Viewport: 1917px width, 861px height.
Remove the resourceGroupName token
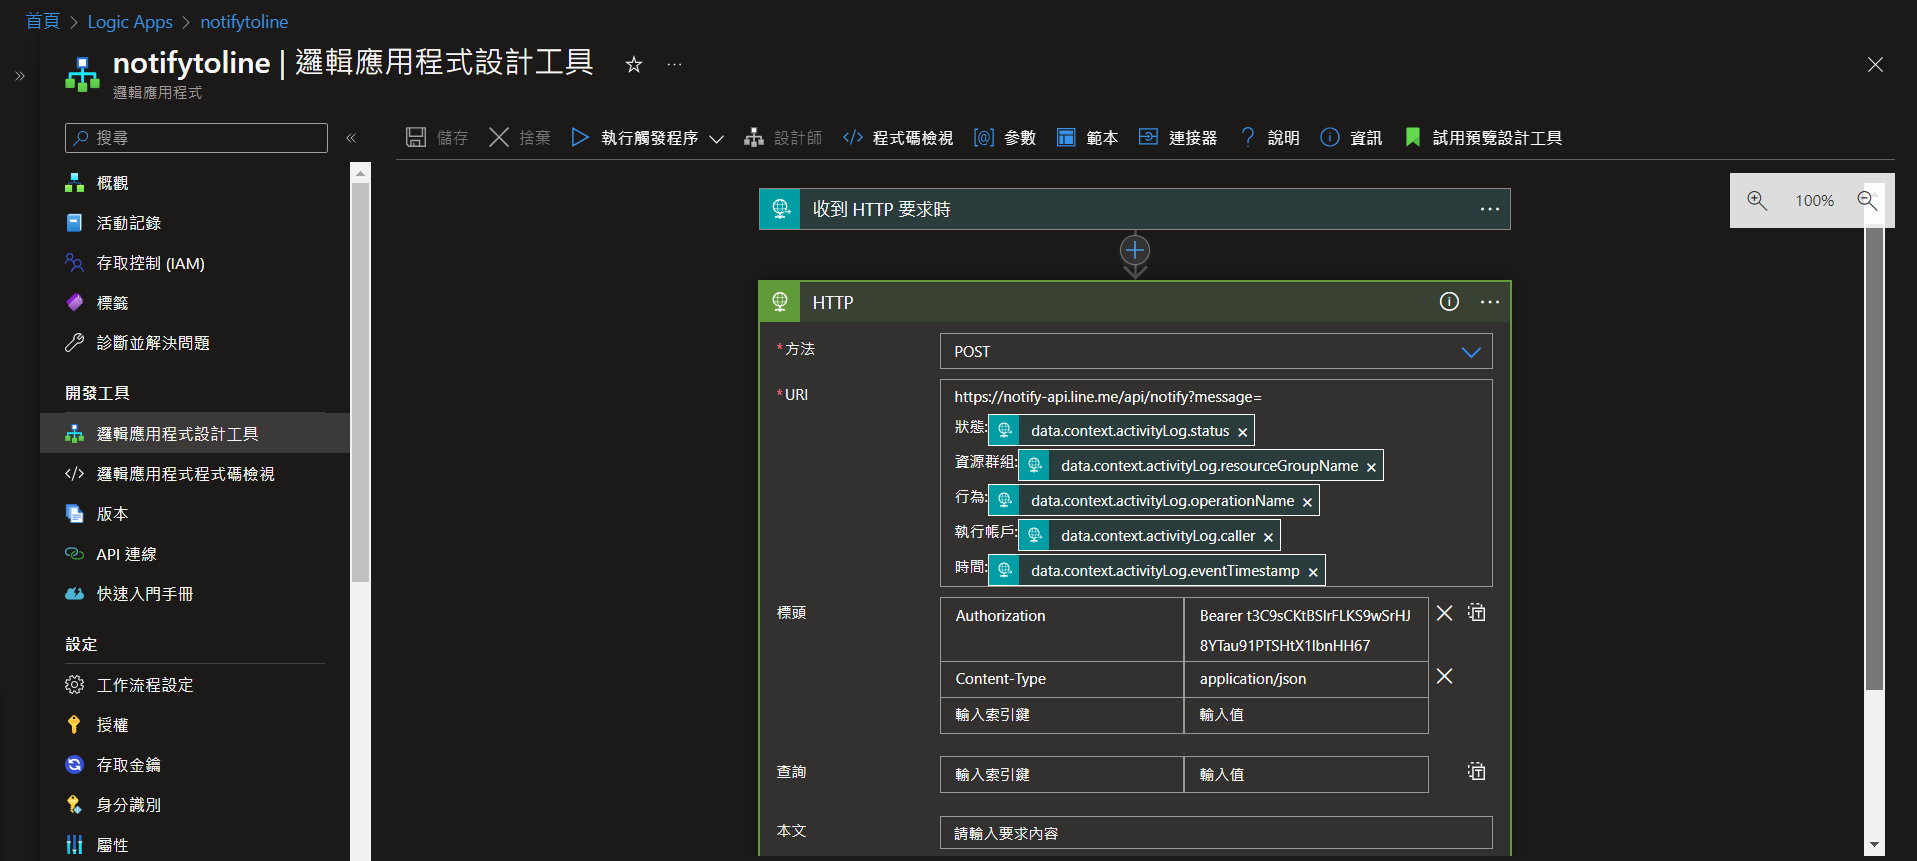coord(1371,467)
